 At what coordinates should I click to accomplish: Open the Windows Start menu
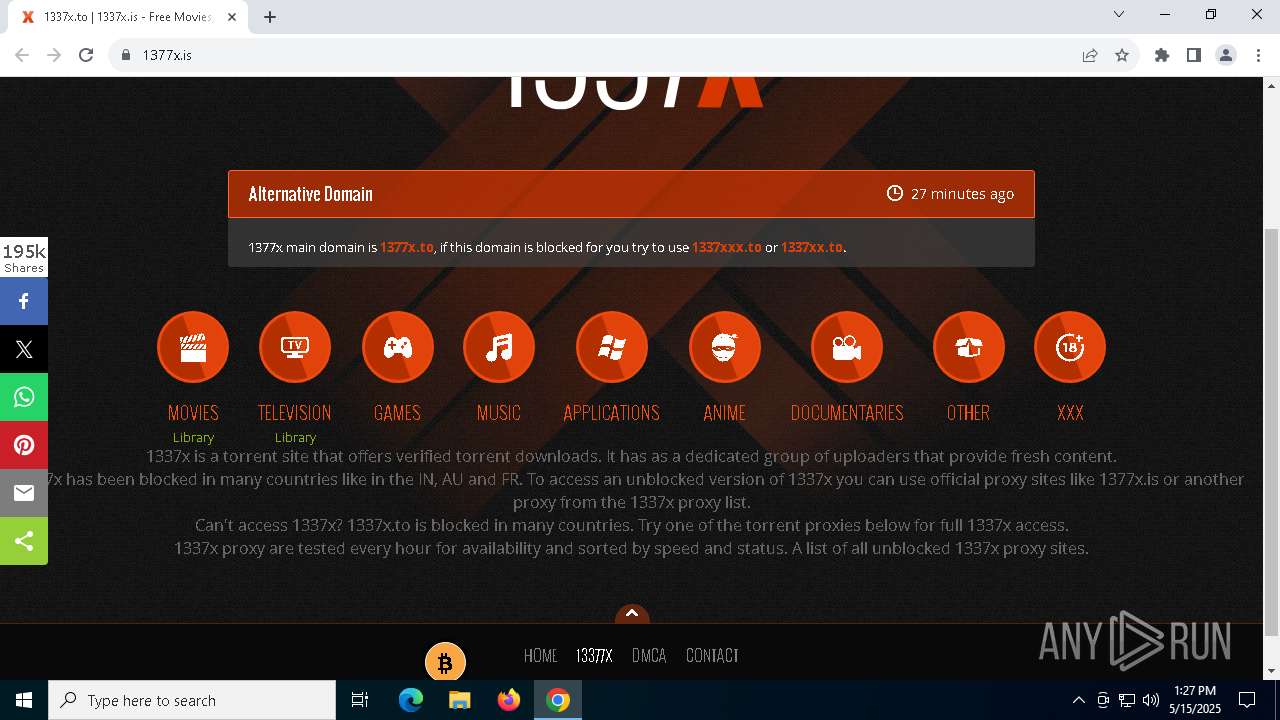tap(24, 700)
